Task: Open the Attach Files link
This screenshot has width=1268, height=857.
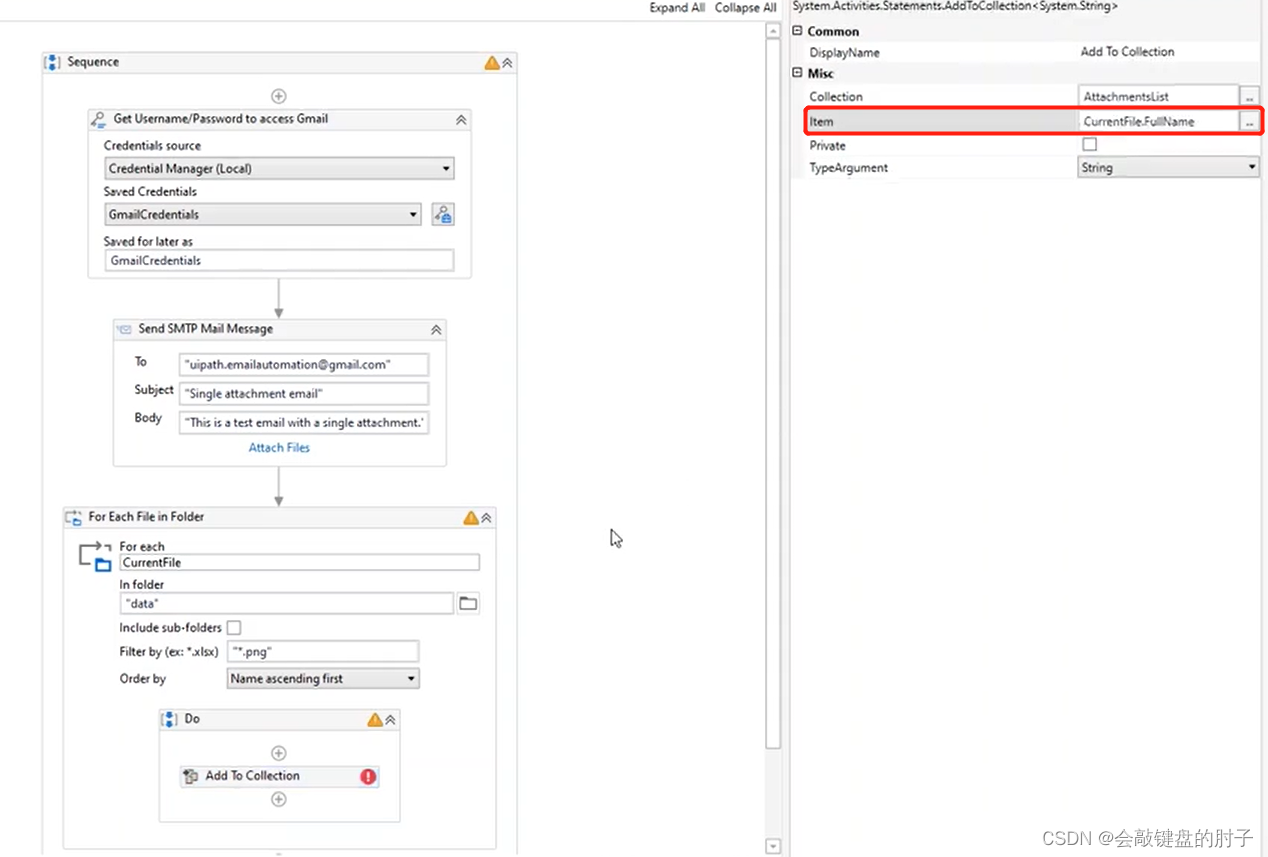Action: click(x=279, y=448)
